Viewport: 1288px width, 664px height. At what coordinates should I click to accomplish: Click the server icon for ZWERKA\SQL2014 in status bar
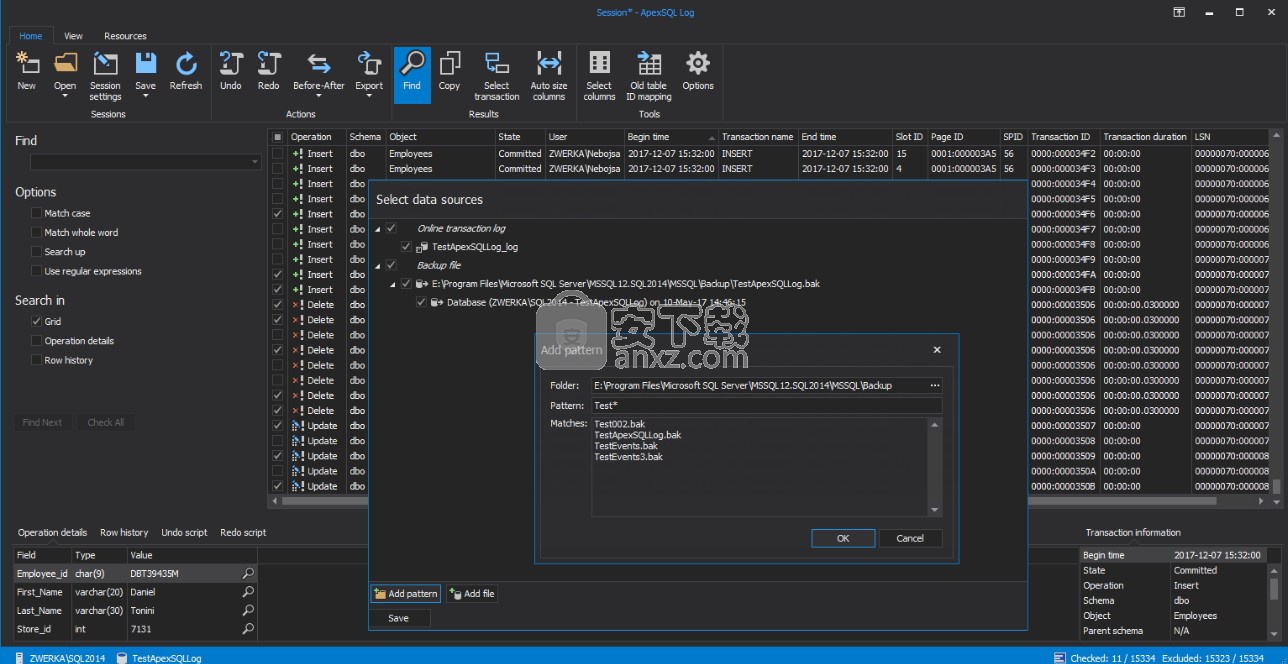pyautogui.click(x=19, y=658)
